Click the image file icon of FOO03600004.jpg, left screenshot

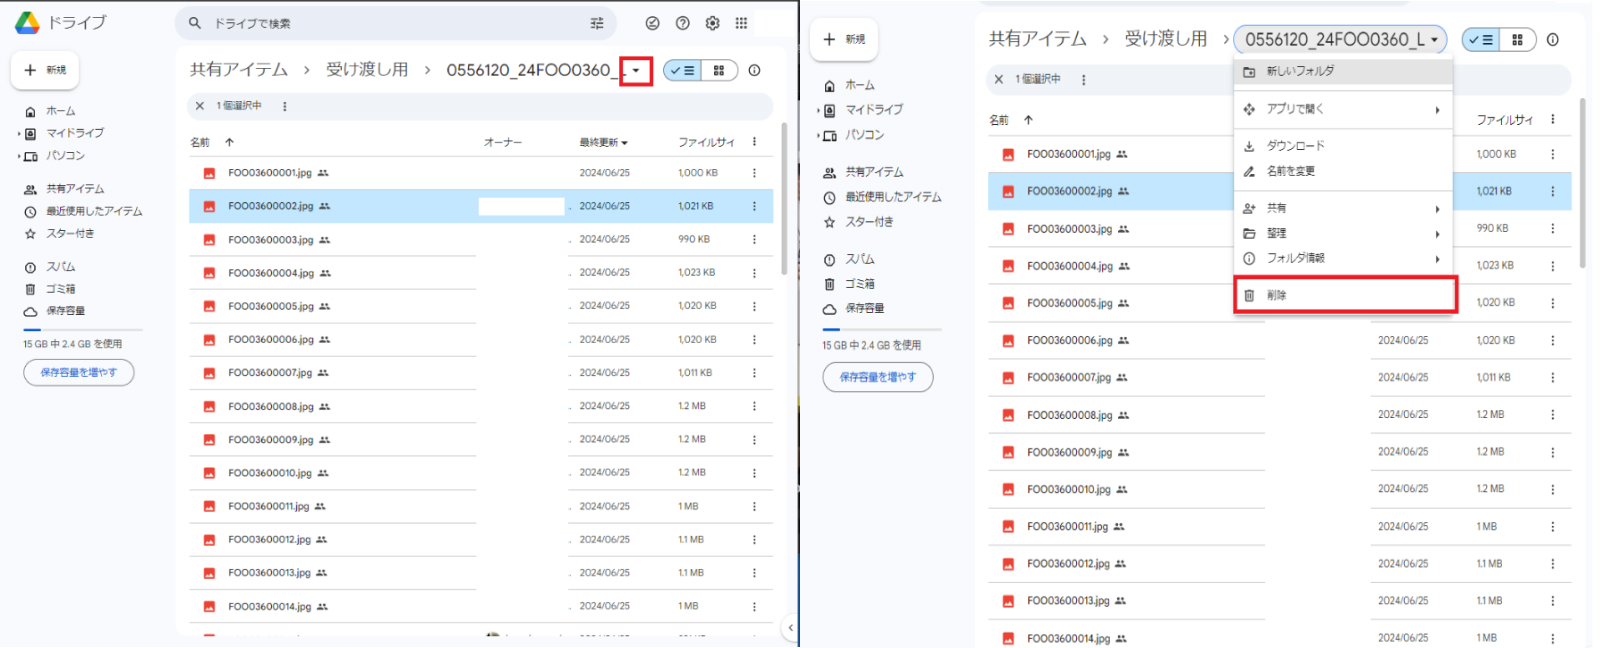coord(209,273)
